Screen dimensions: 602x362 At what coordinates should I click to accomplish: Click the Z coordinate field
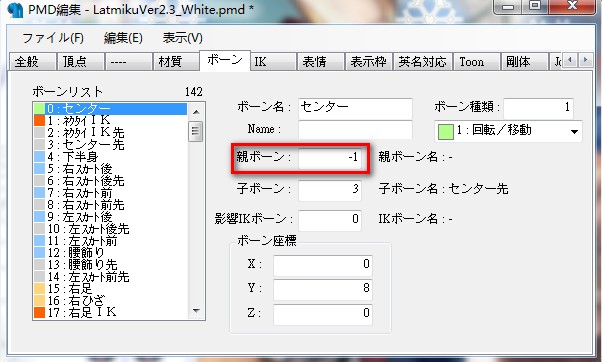tap(322, 314)
